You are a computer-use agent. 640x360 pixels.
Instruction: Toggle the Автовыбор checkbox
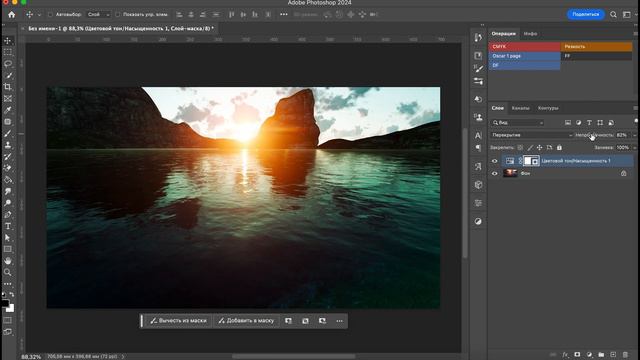[x=50, y=14]
